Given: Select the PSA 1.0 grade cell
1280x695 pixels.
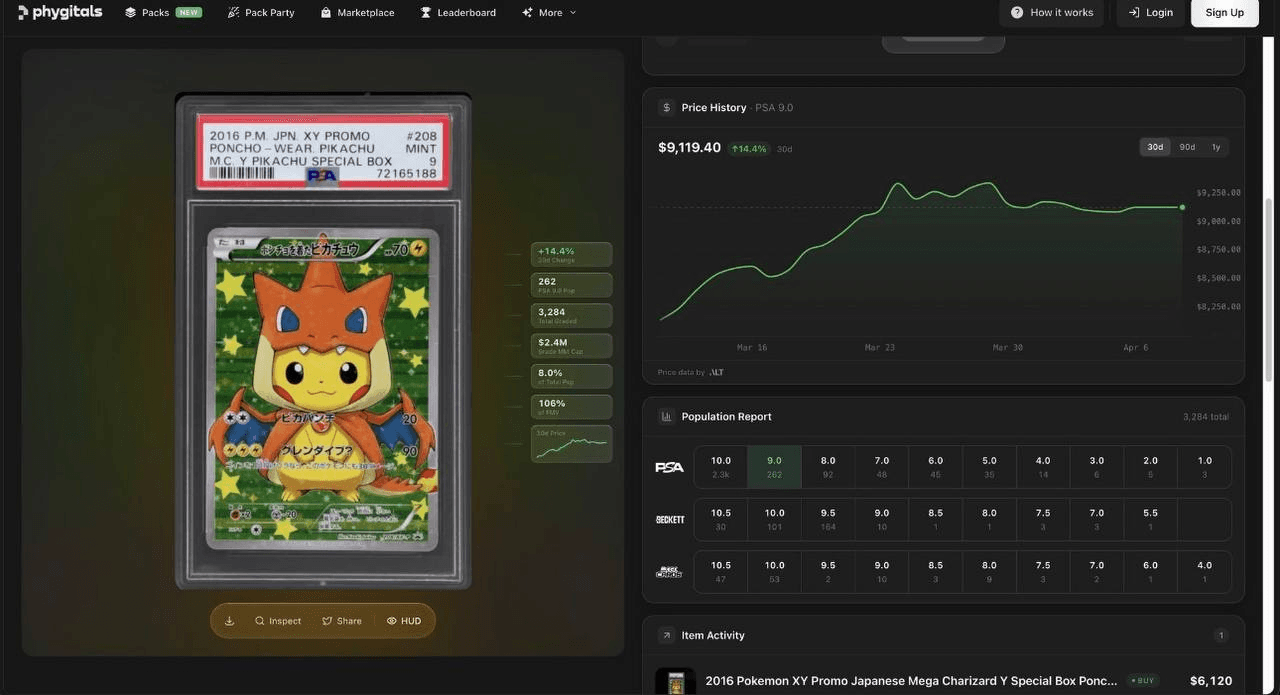Looking at the screenshot, I should (1204, 467).
